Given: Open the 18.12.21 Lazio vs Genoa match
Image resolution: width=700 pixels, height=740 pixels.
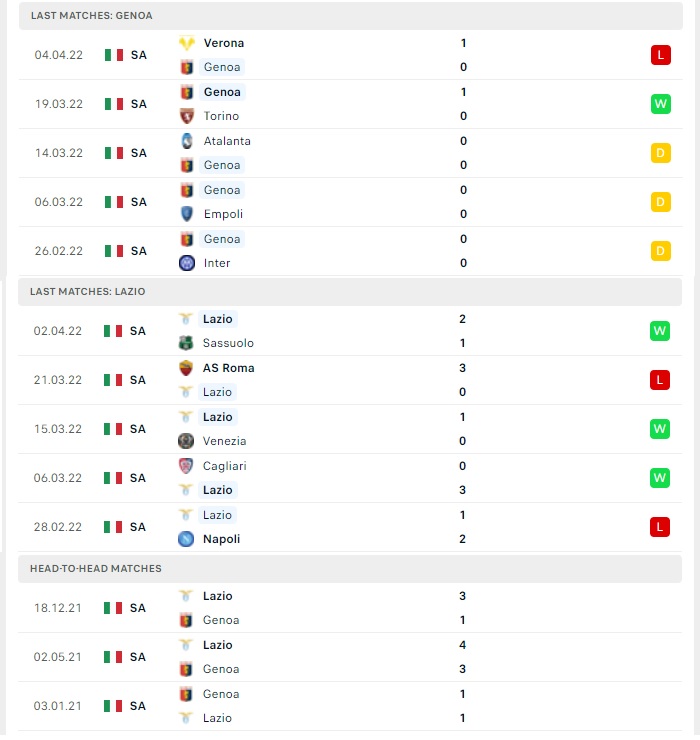Looking at the screenshot, I should 350,608.
